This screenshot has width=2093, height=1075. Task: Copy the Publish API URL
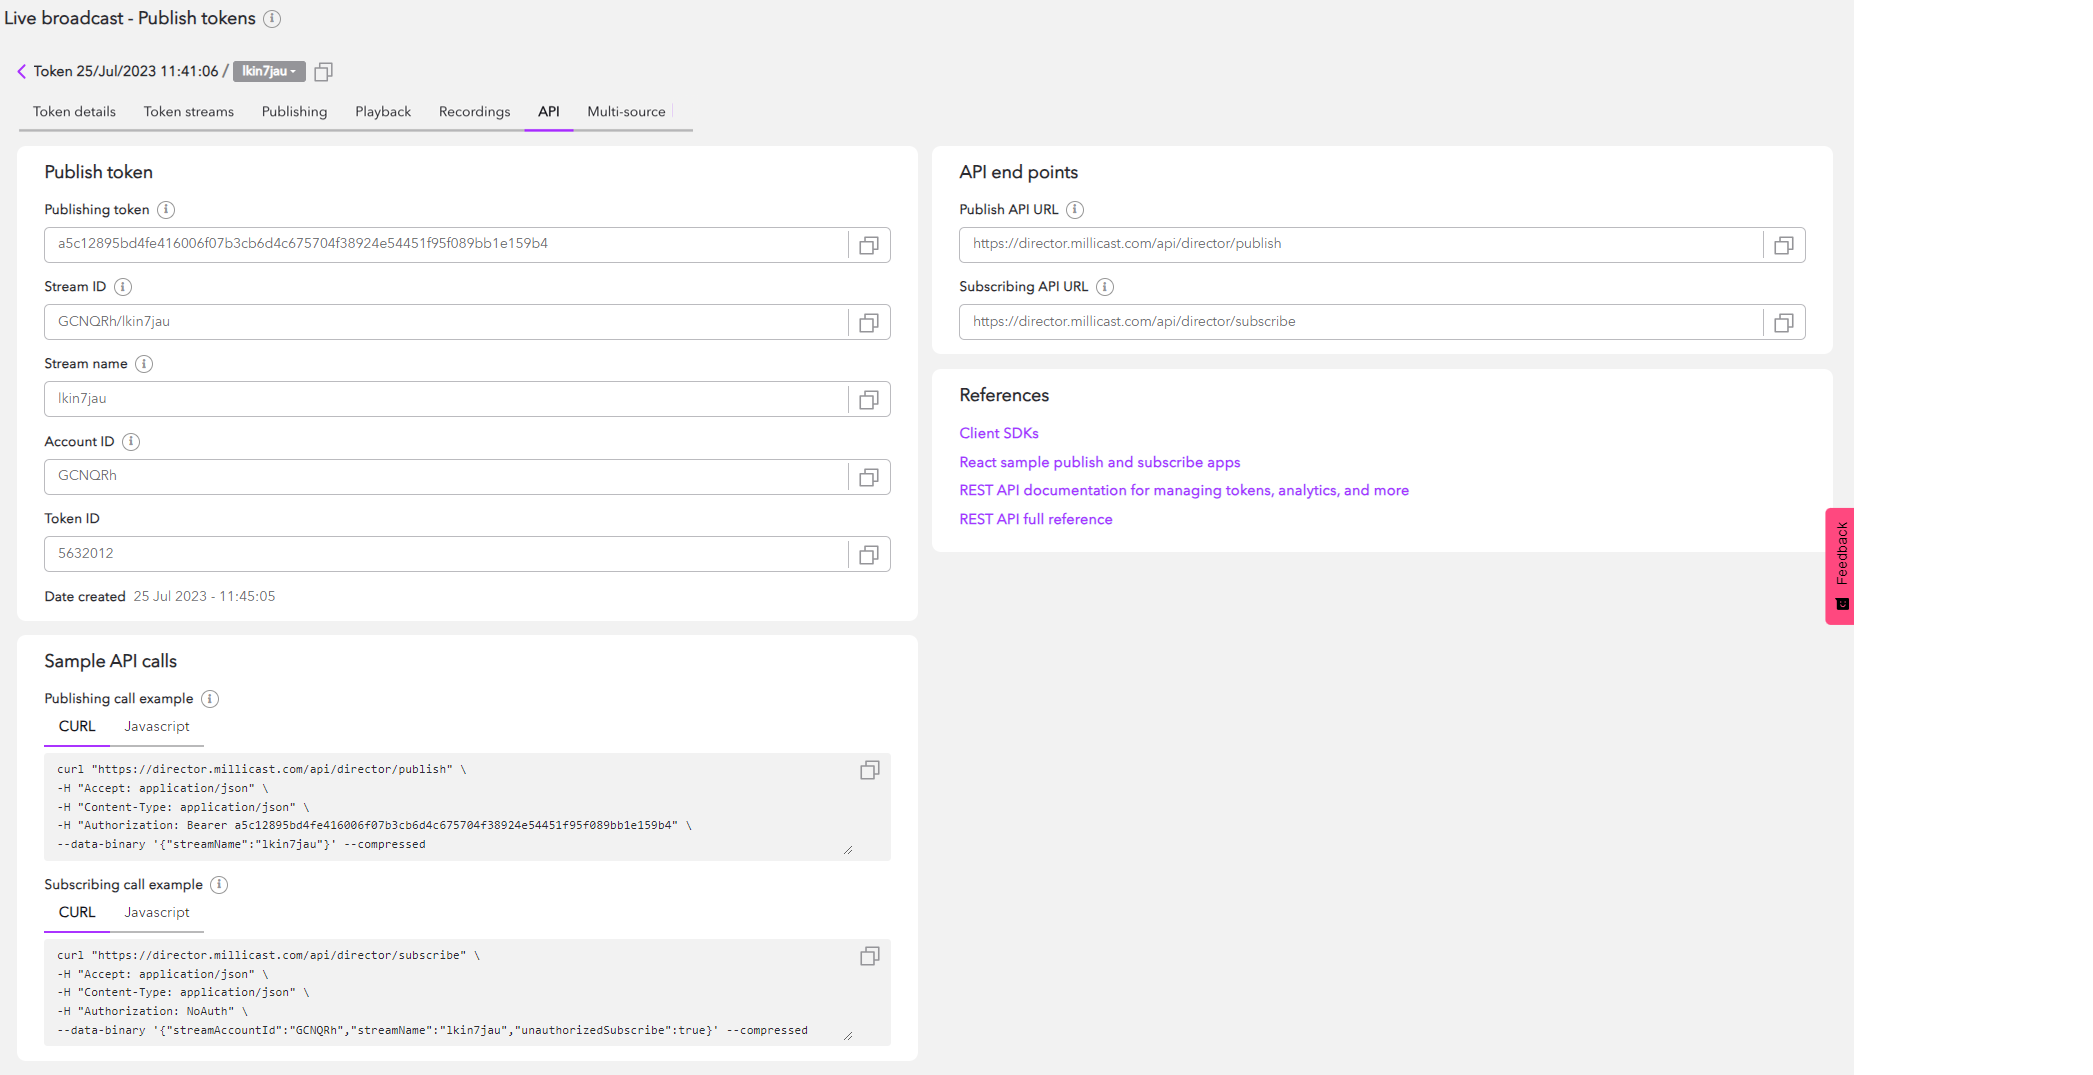pos(1783,245)
